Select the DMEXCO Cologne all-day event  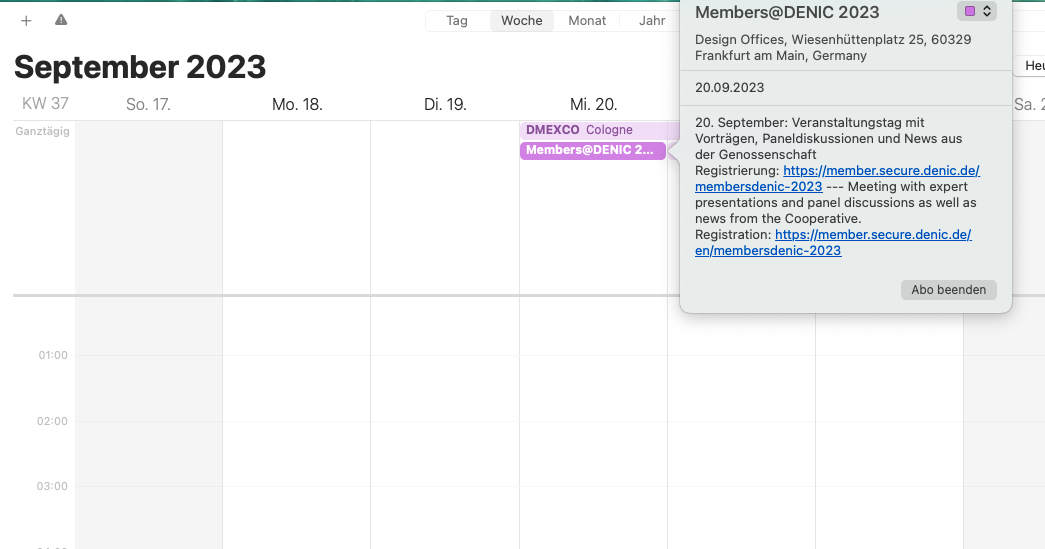click(599, 130)
